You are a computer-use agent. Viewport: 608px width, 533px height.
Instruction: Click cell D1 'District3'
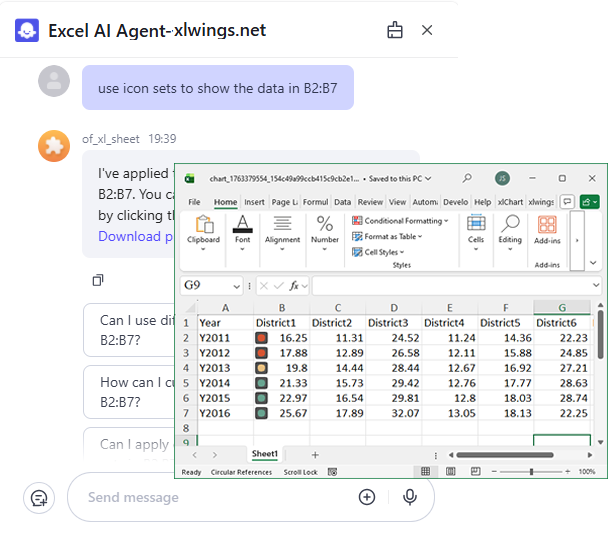[x=394, y=323]
